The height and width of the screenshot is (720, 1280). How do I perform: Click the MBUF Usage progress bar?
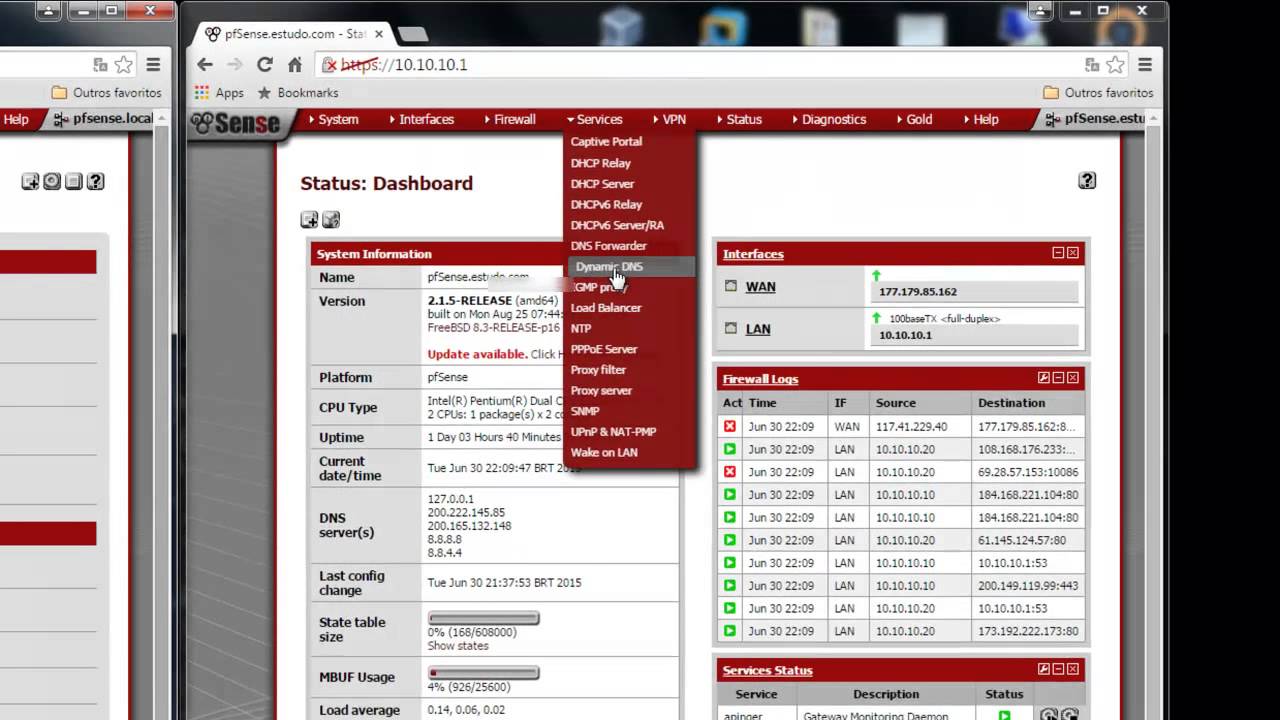click(x=484, y=673)
